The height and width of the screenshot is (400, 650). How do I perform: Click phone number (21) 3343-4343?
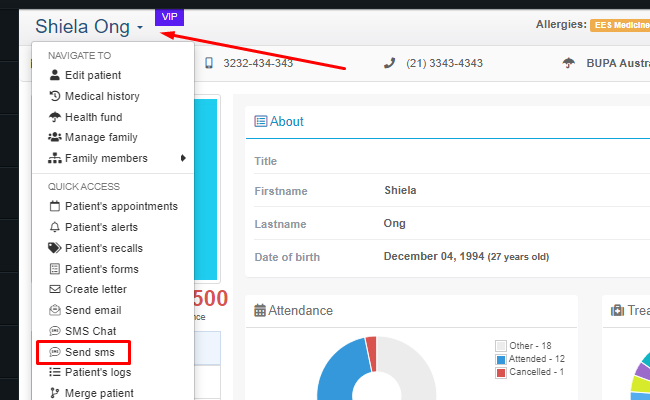pos(444,63)
